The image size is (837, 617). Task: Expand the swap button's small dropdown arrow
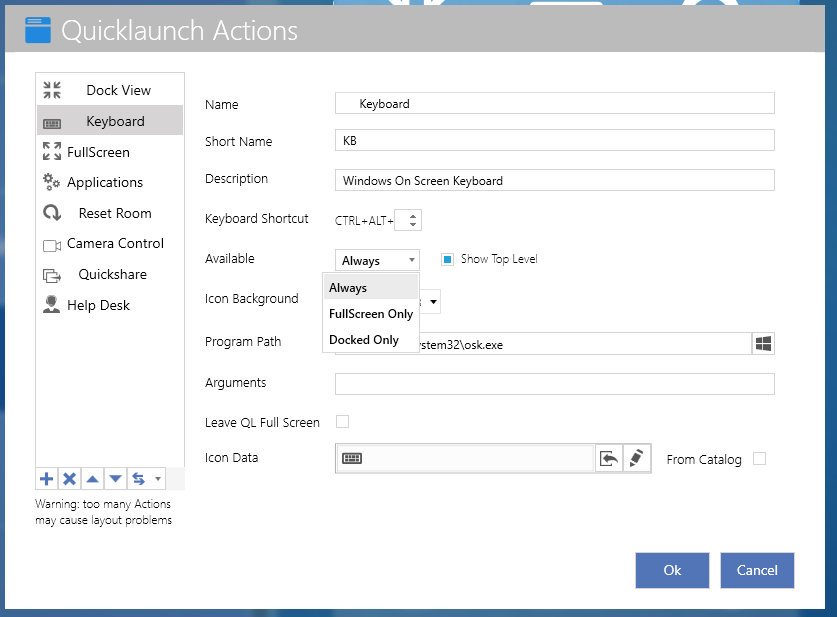click(158, 479)
